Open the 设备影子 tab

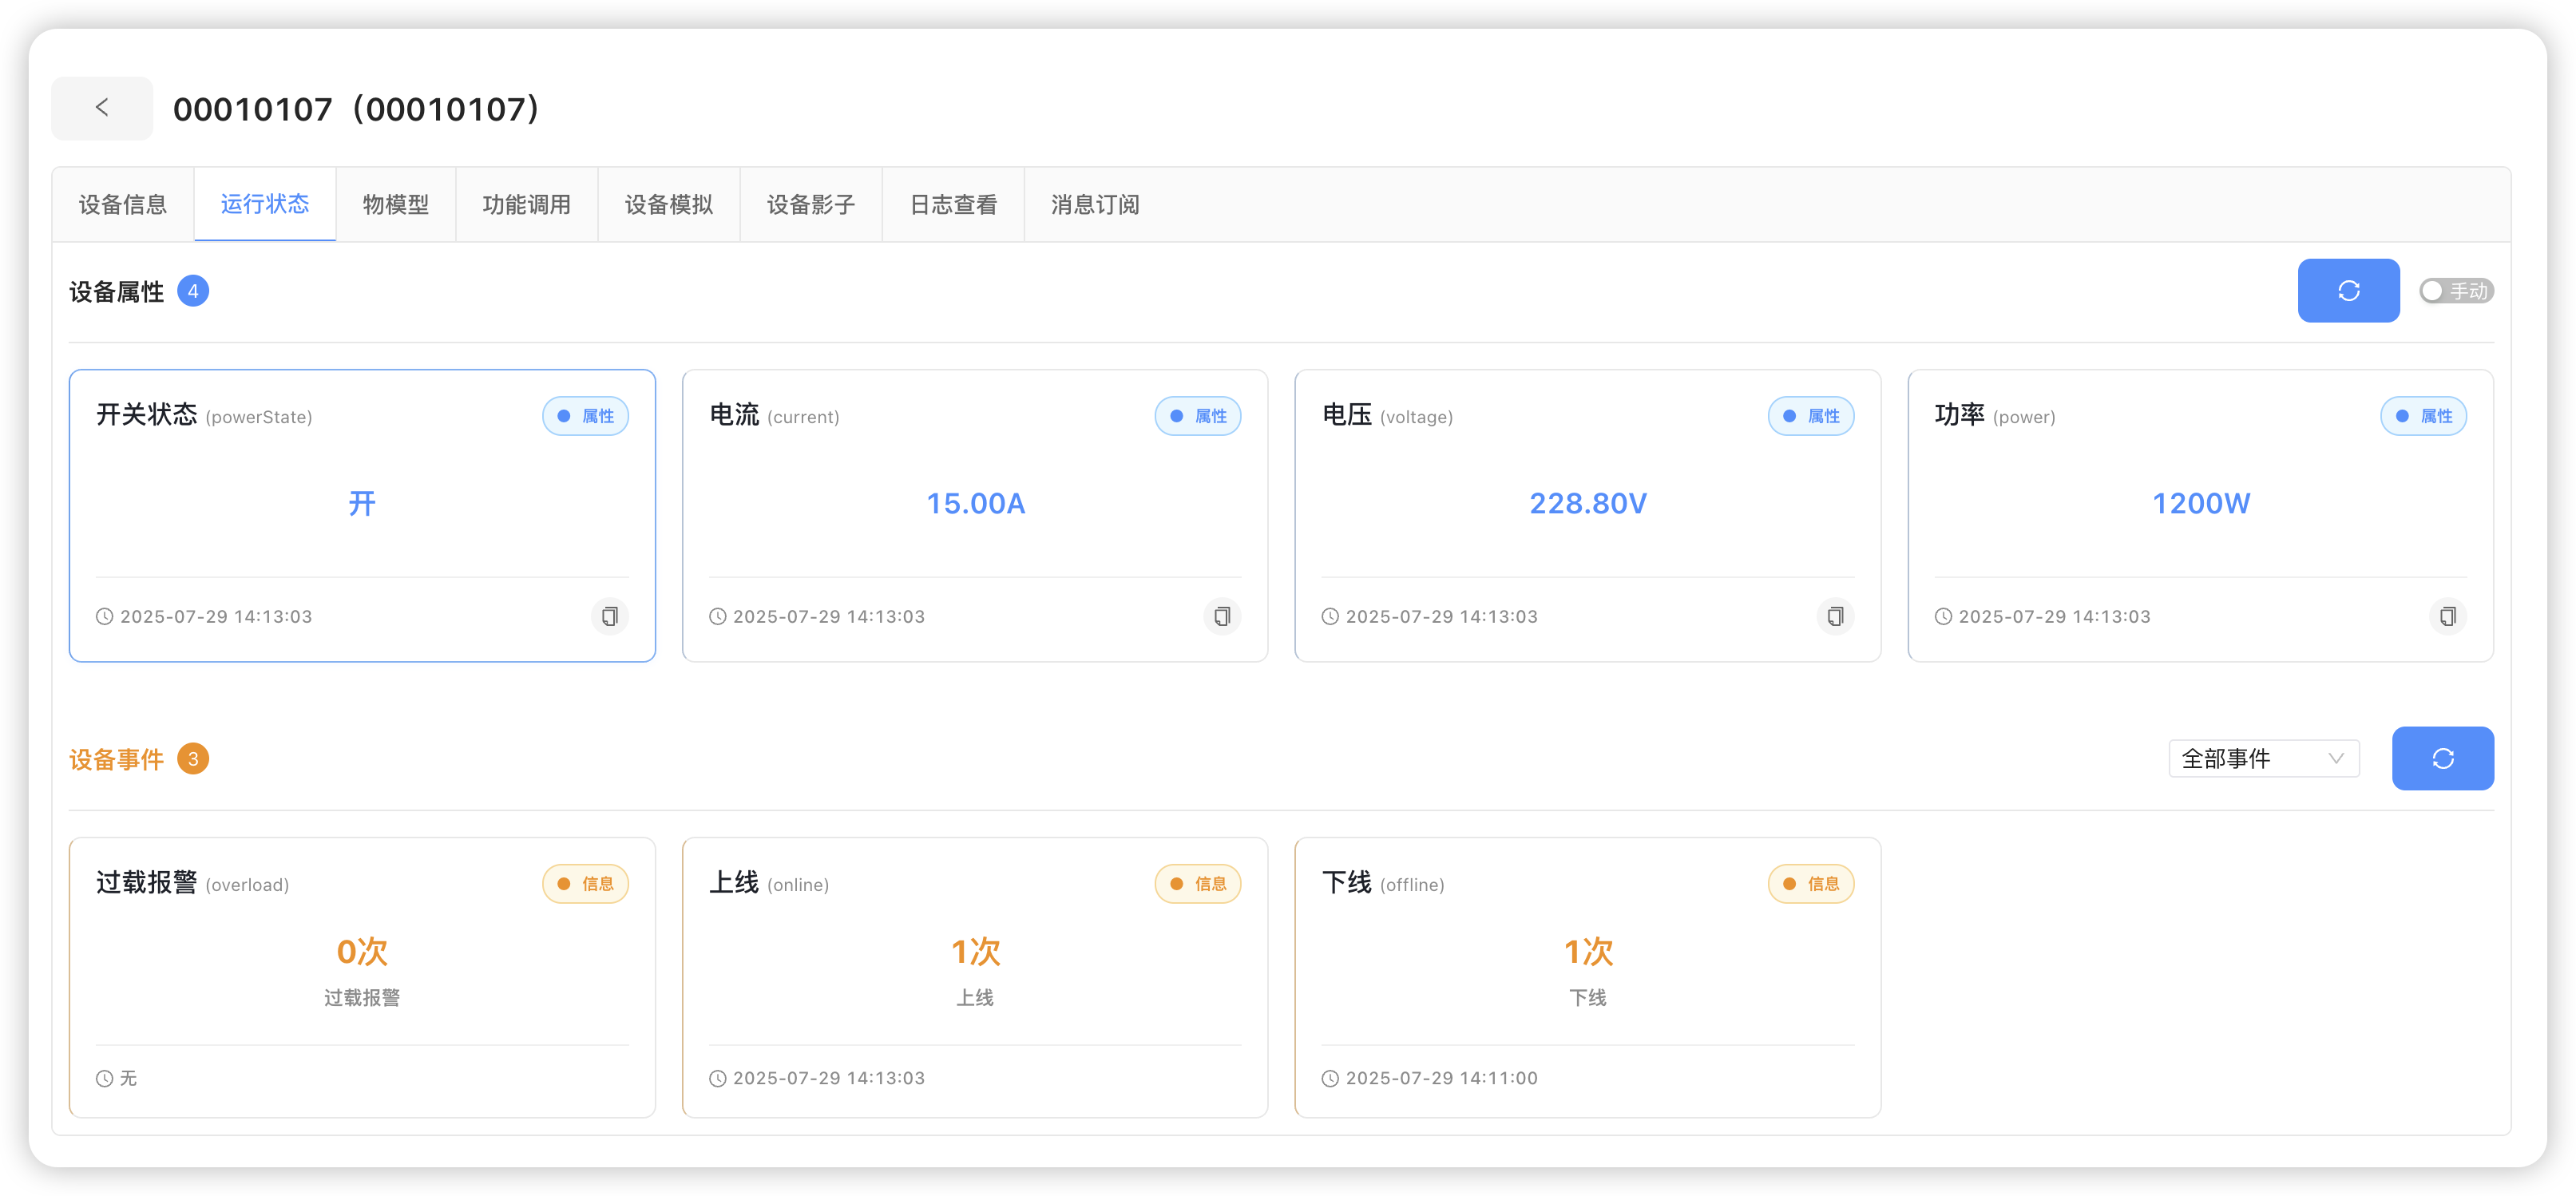810,205
